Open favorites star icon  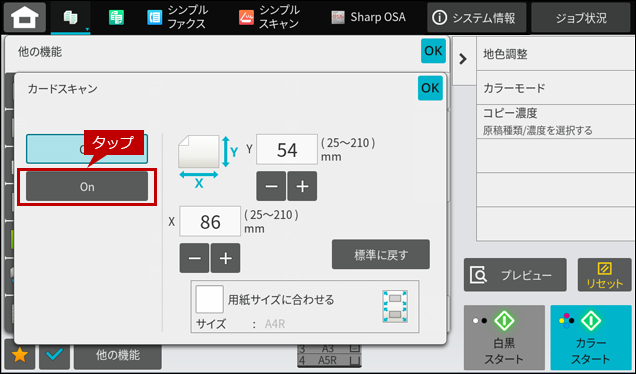pyautogui.click(x=19, y=355)
